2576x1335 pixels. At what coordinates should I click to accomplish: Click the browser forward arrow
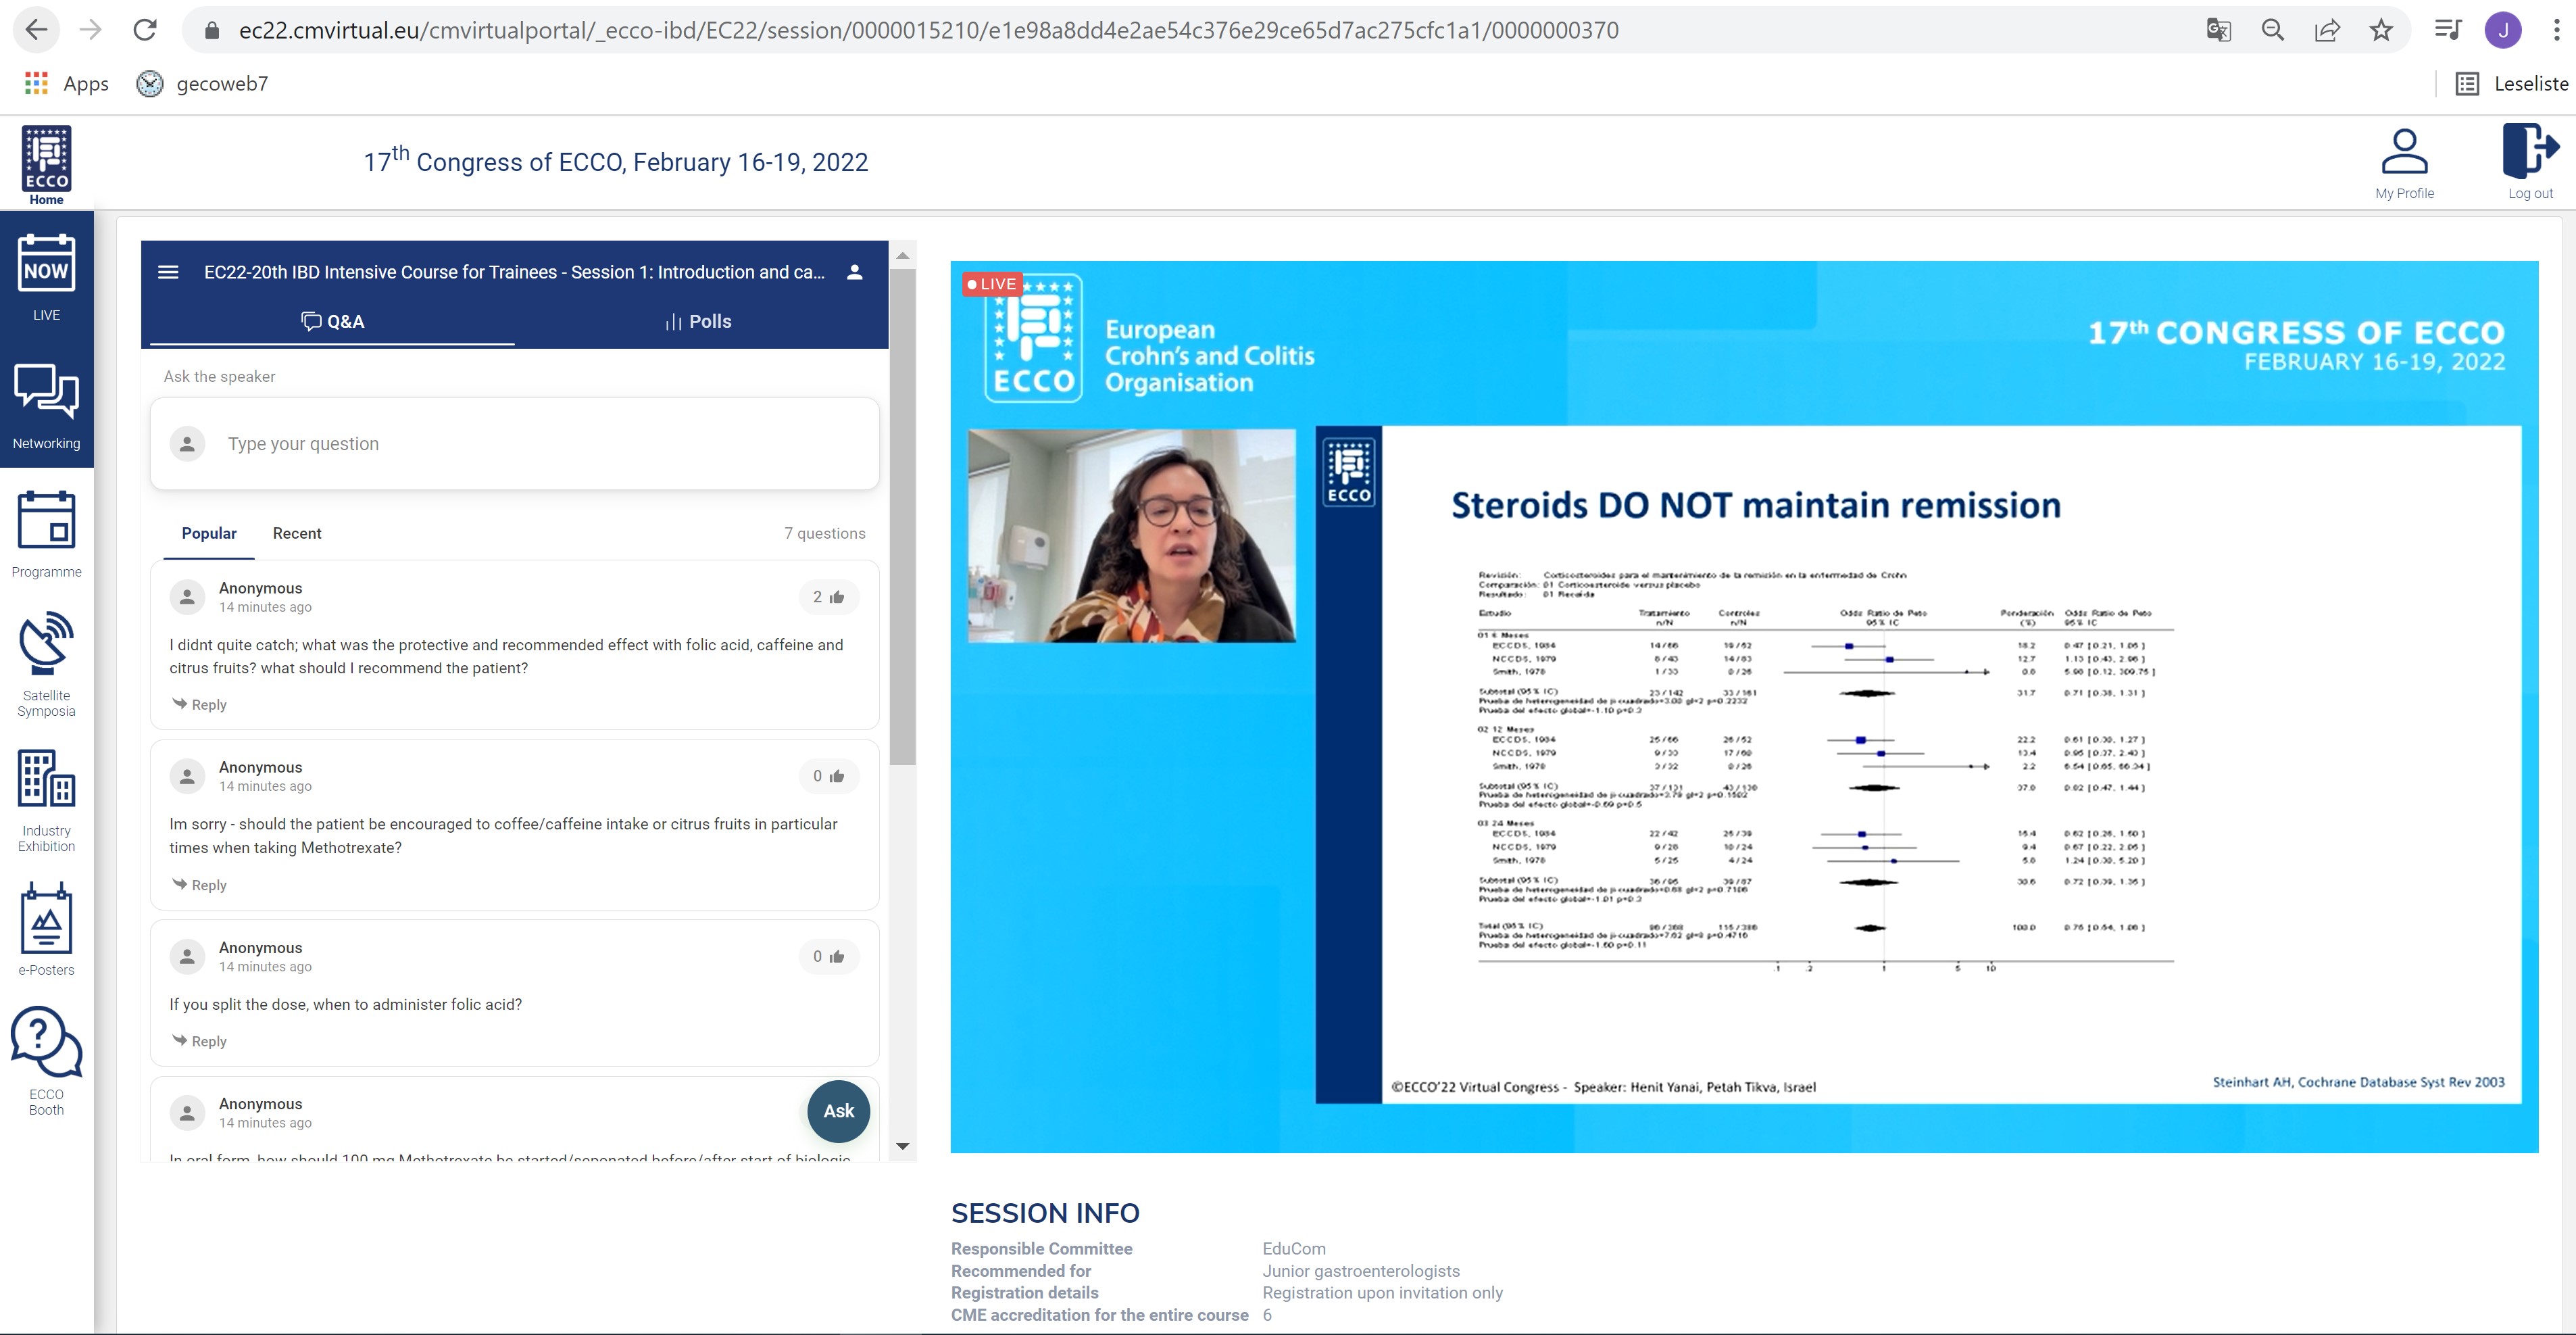tap(91, 30)
